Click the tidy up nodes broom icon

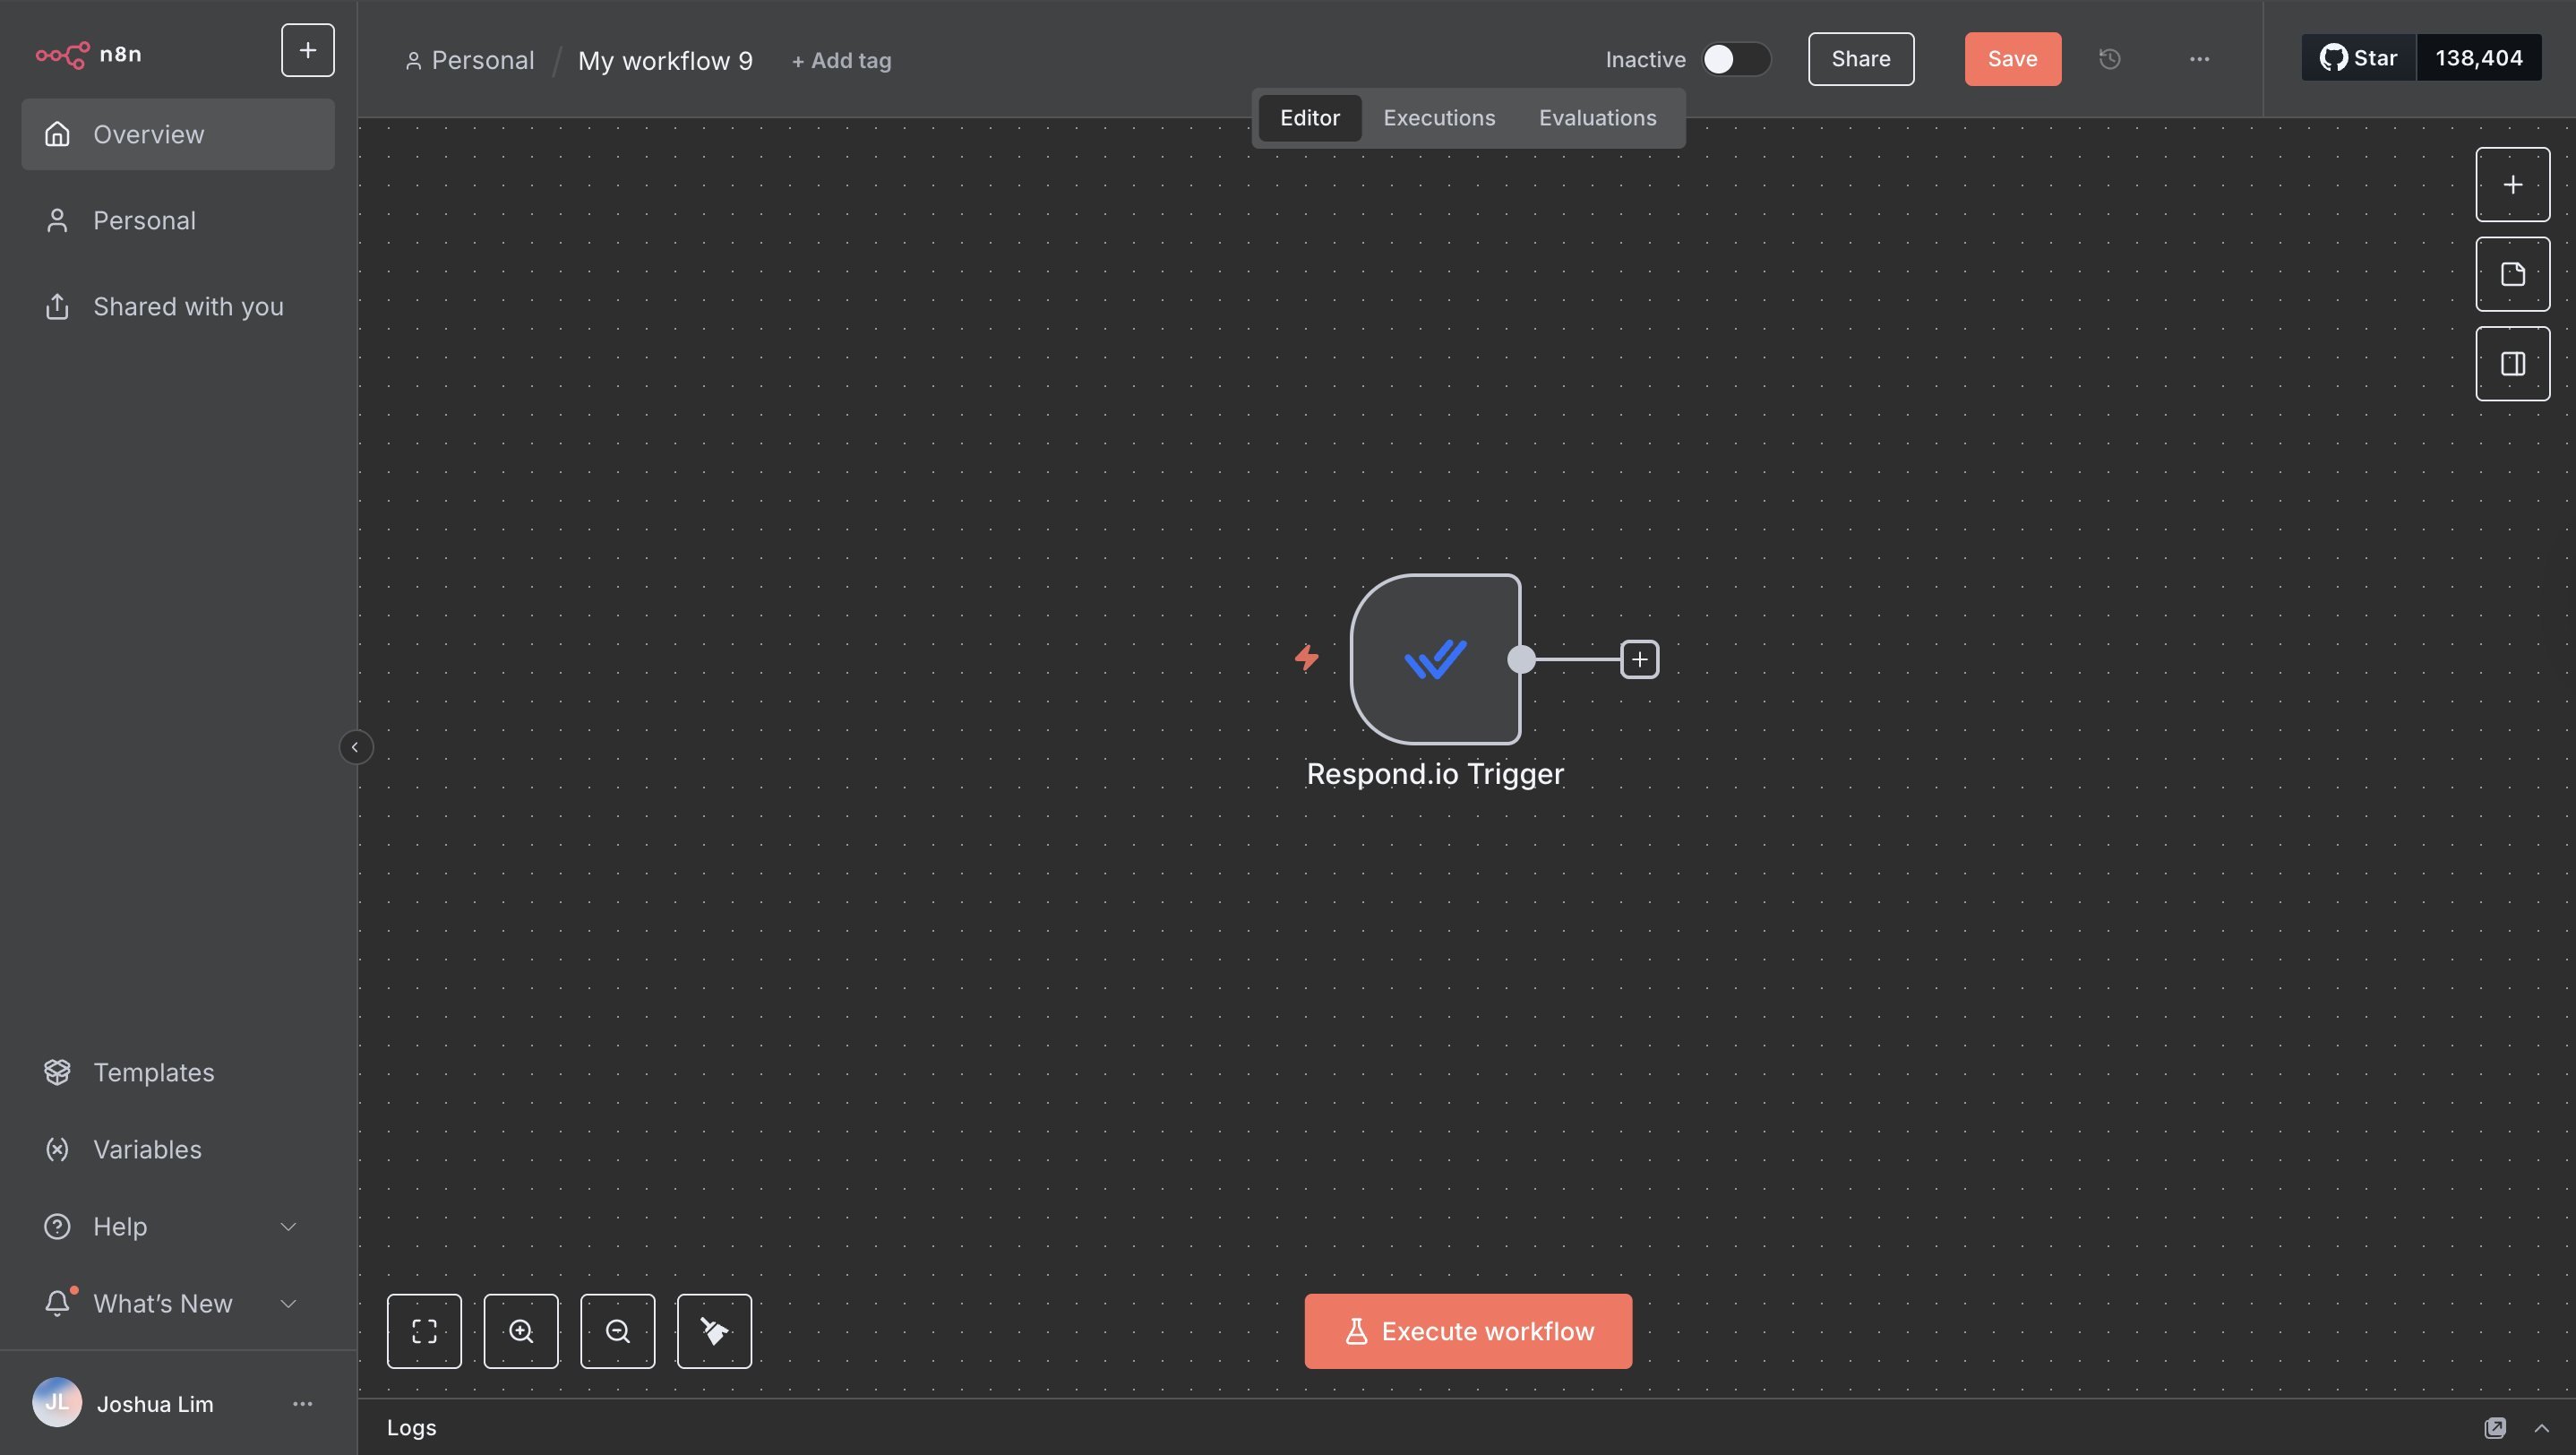[714, 1331]
